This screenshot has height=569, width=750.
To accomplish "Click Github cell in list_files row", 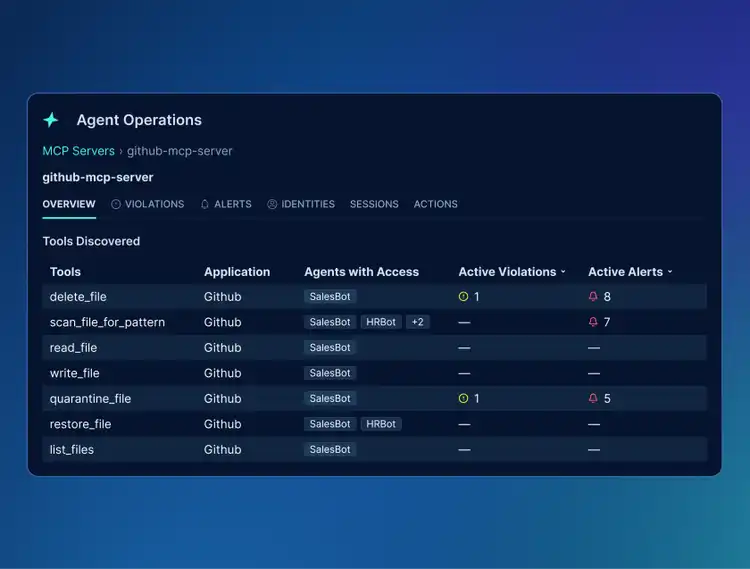I will pyautogui.click(x=222, y=449).
